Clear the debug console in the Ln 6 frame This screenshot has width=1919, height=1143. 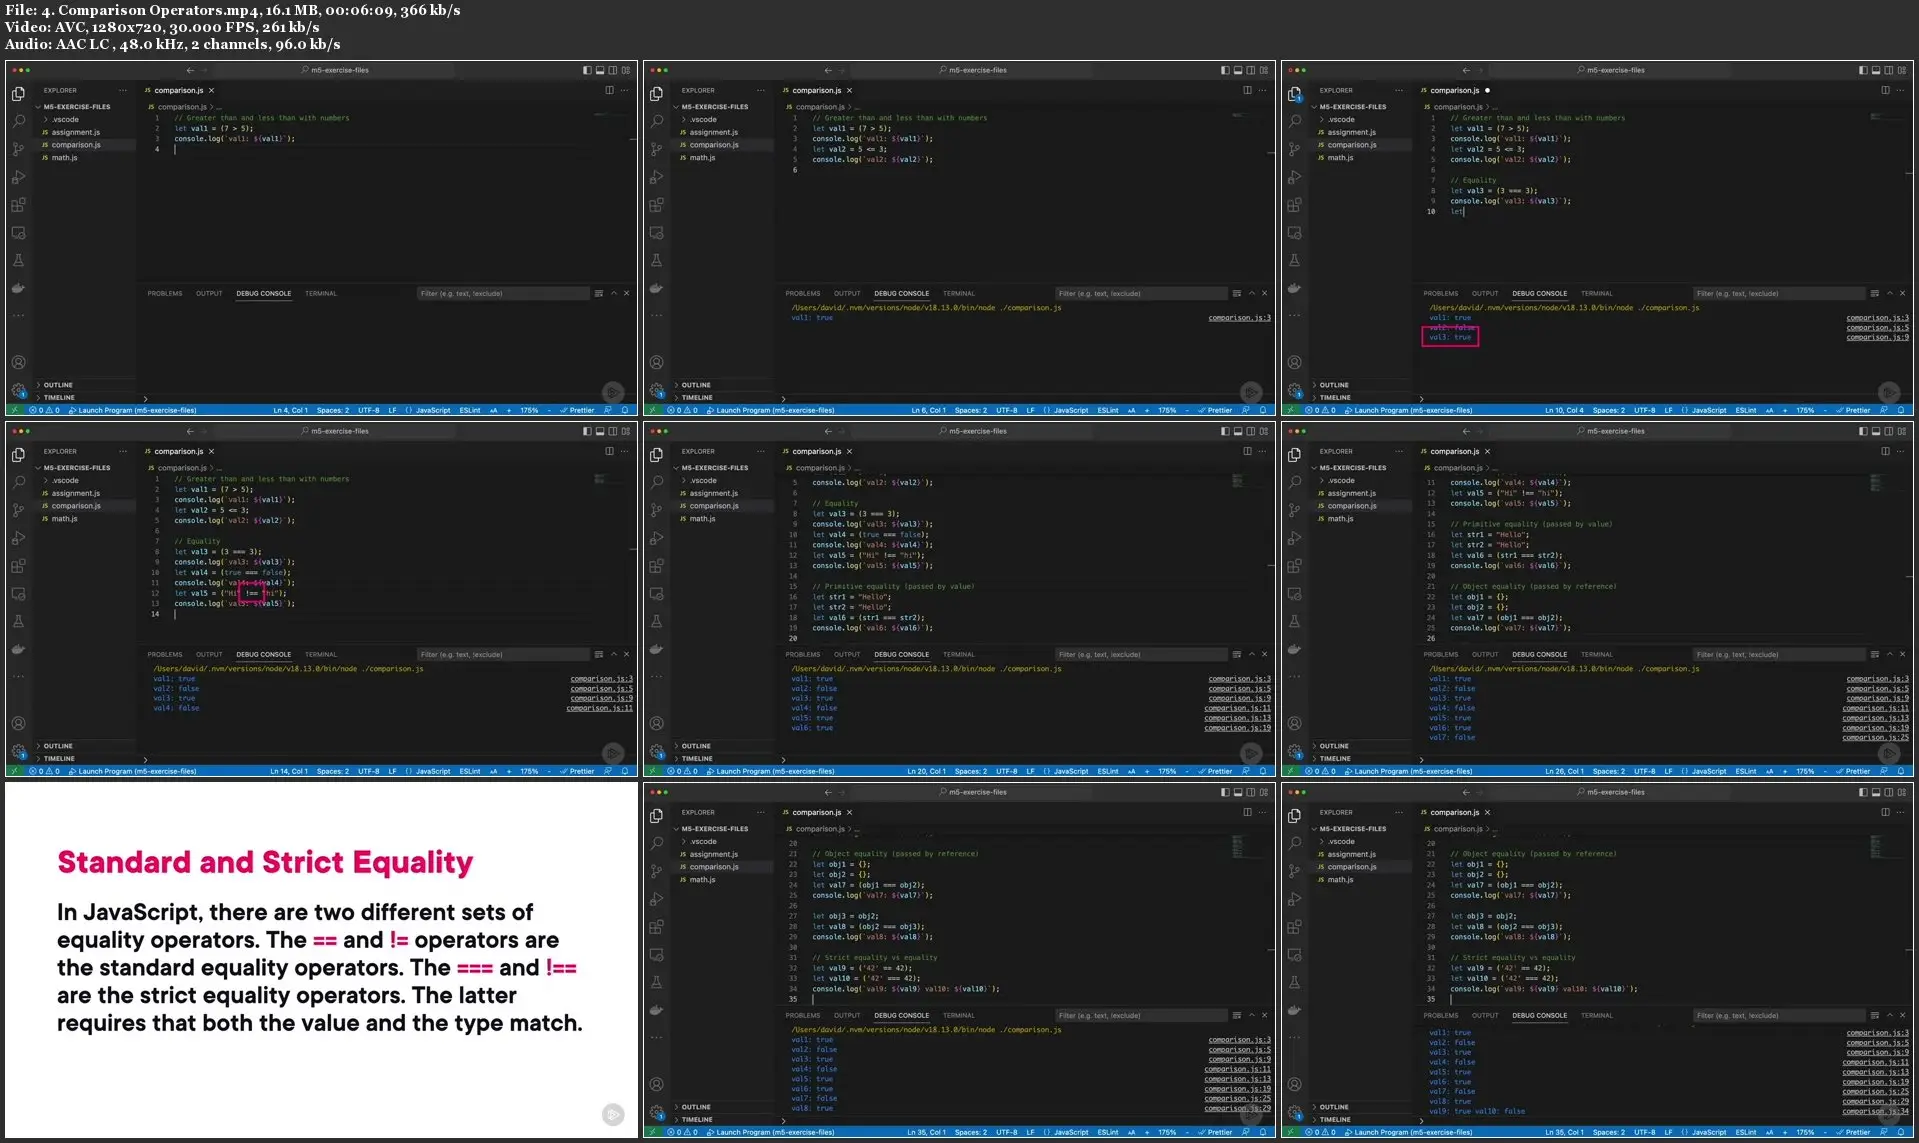coord(1237,293)
